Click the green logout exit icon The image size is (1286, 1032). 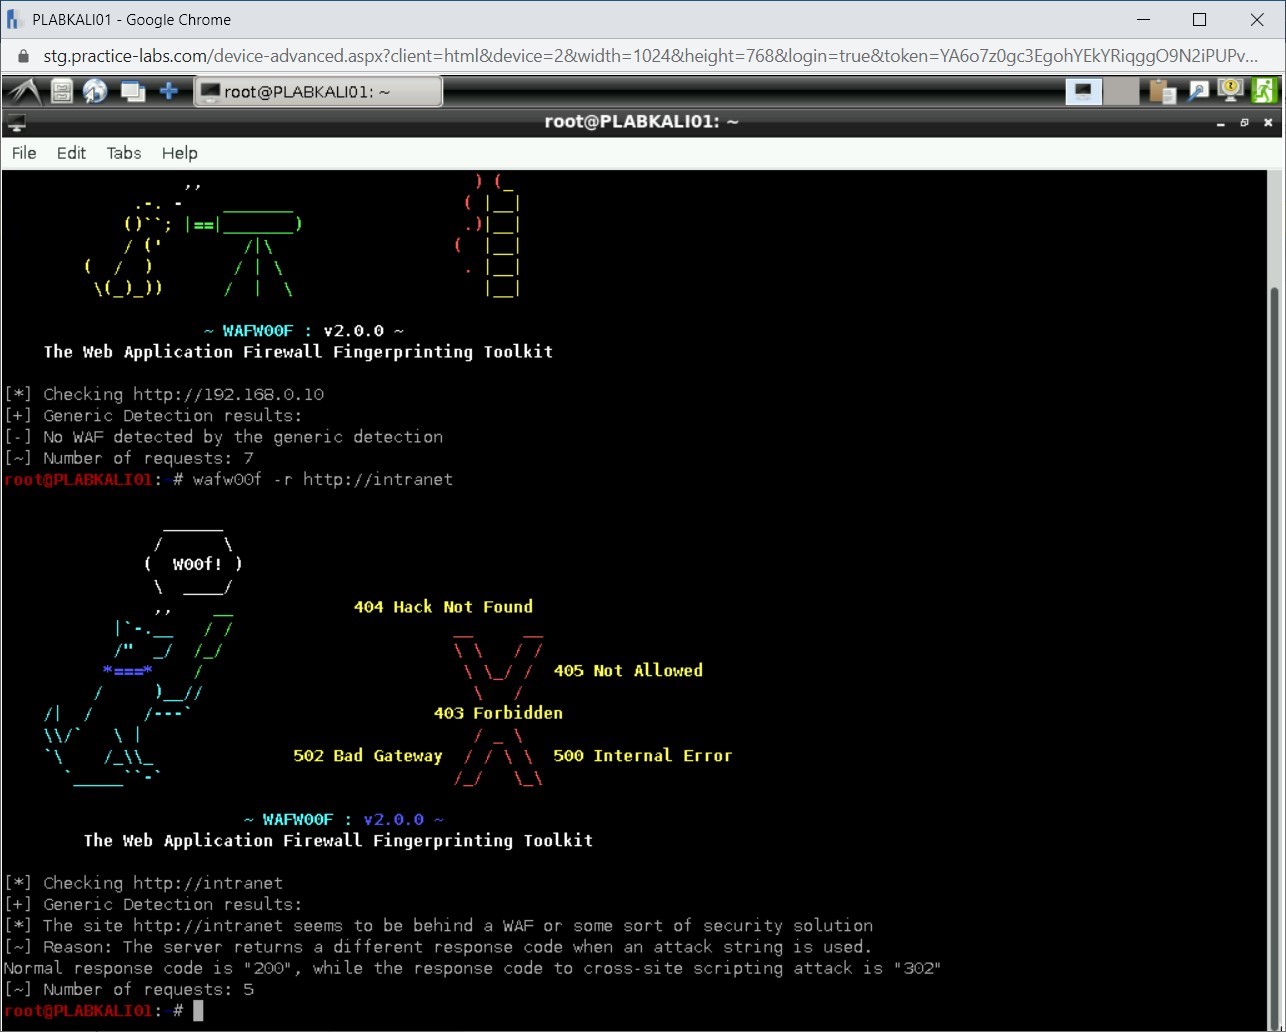coord(1264,92)
